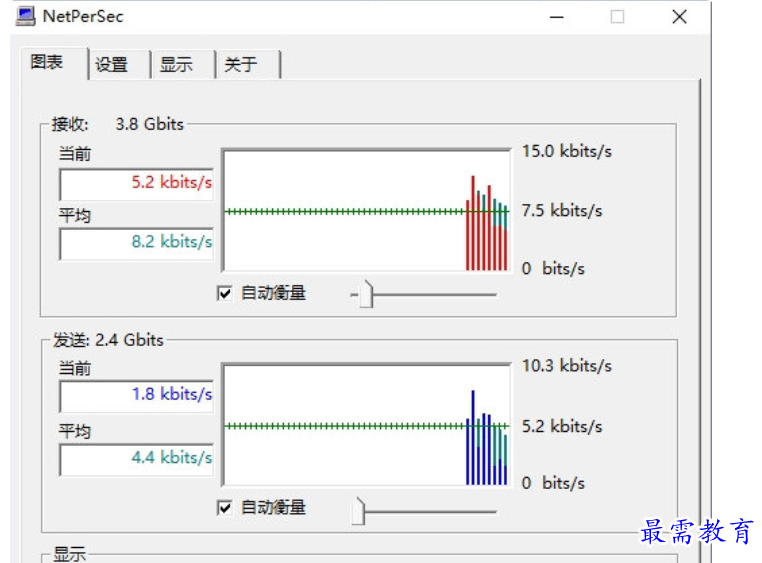
Task: Click the receive traffic graph with red bars
Action: point(366,210)
